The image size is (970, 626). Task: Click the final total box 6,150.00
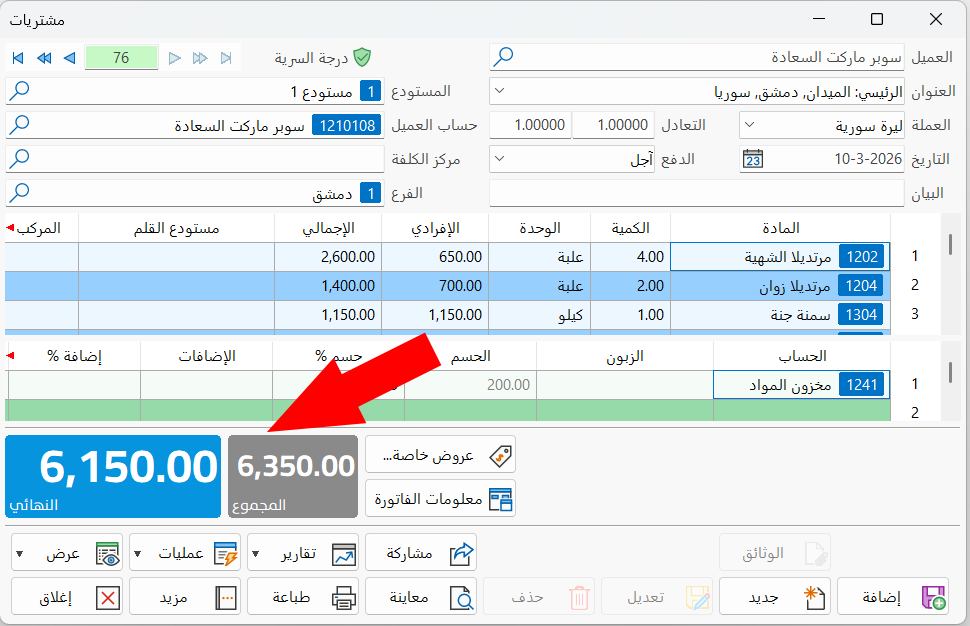coord(113,476)
